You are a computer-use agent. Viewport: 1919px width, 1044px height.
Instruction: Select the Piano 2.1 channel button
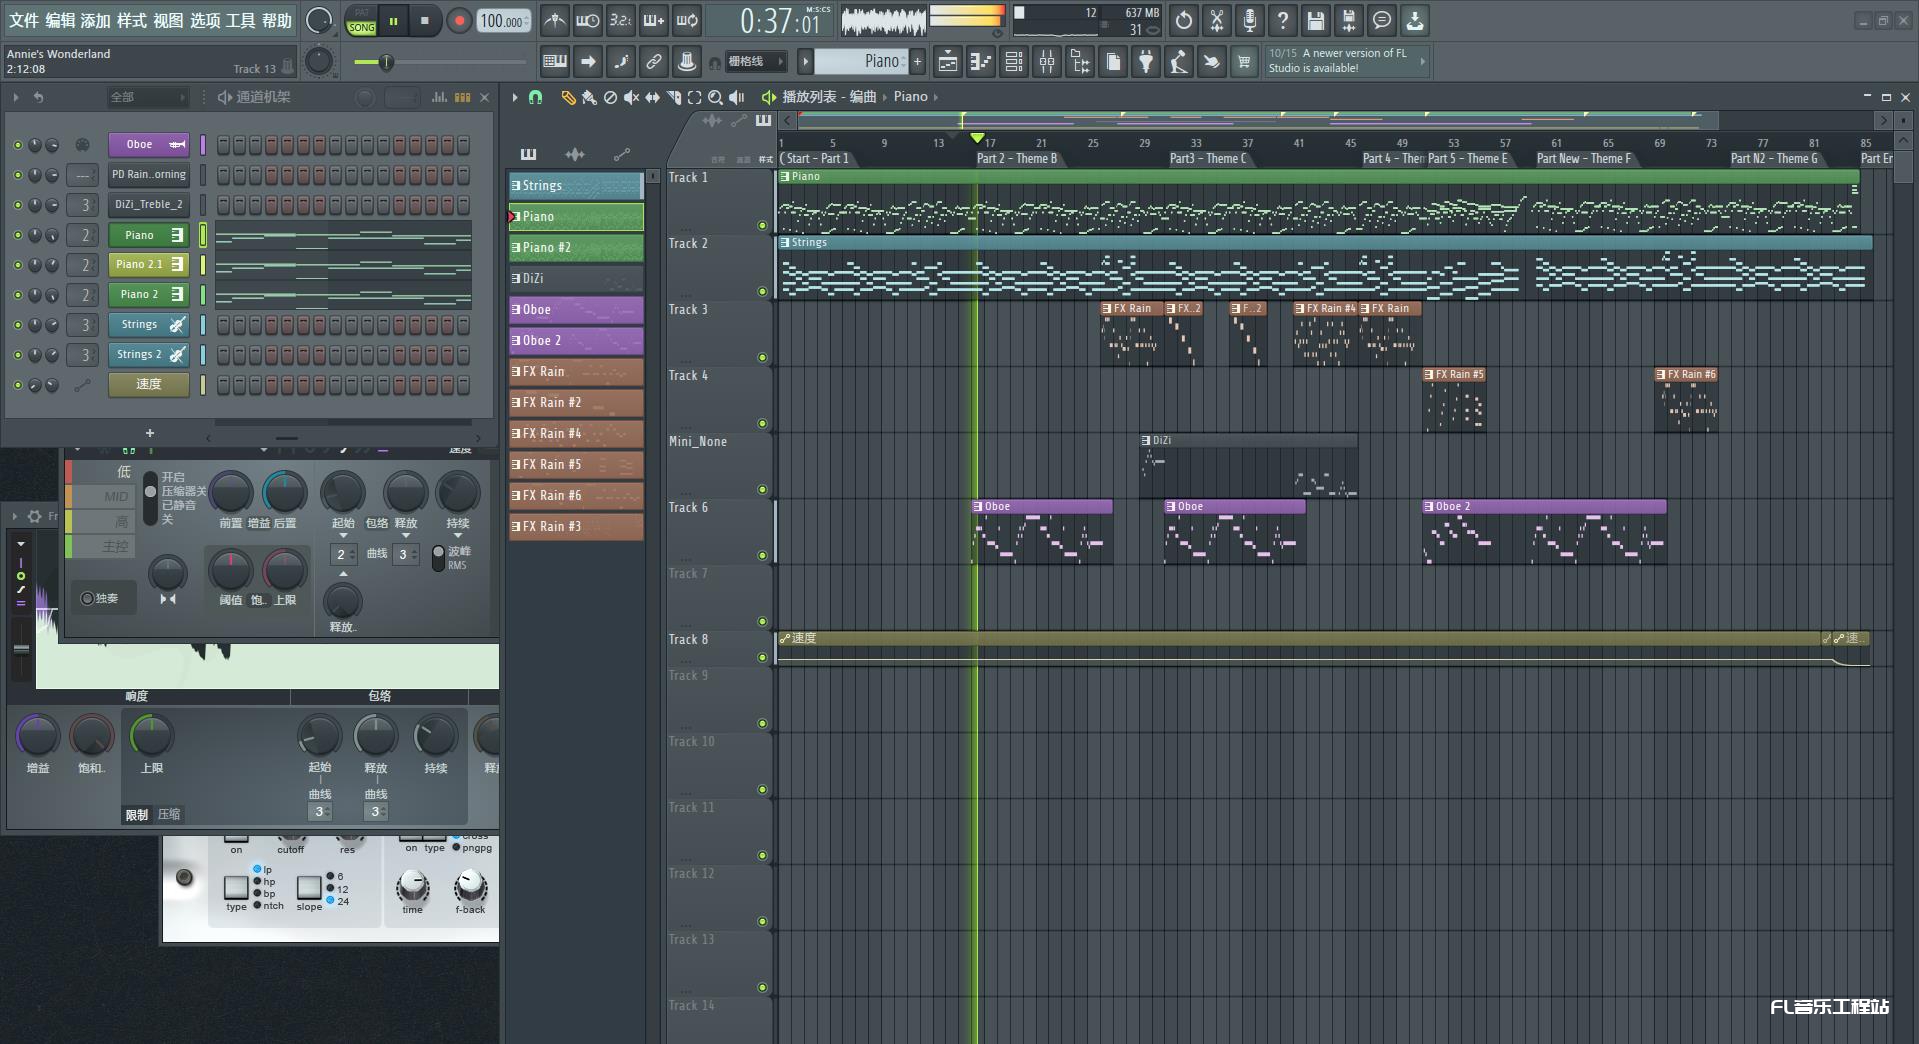149,265
